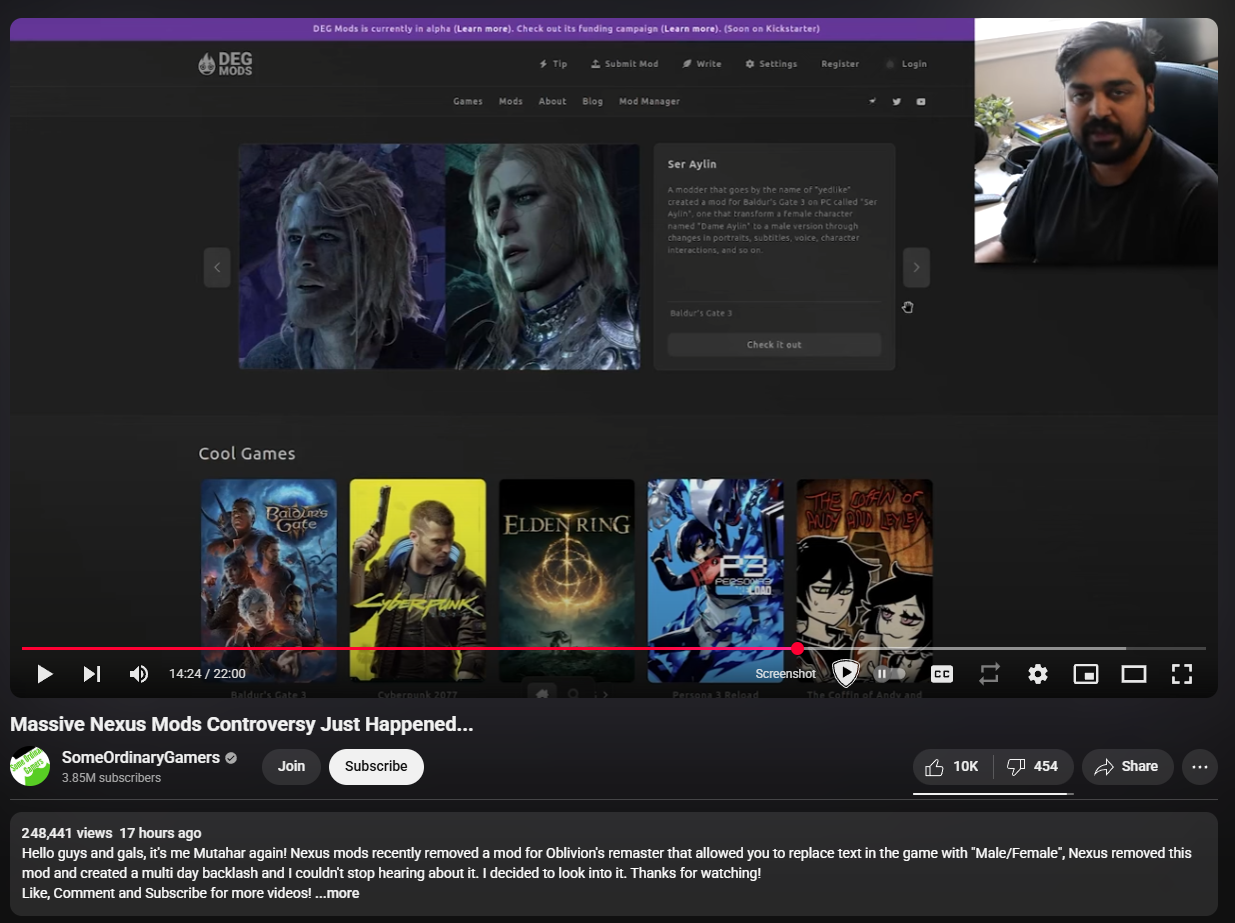Click the first social icon left of Twitter
Image resolution: width=1235 pixels, height=923 pixels.
873,101
